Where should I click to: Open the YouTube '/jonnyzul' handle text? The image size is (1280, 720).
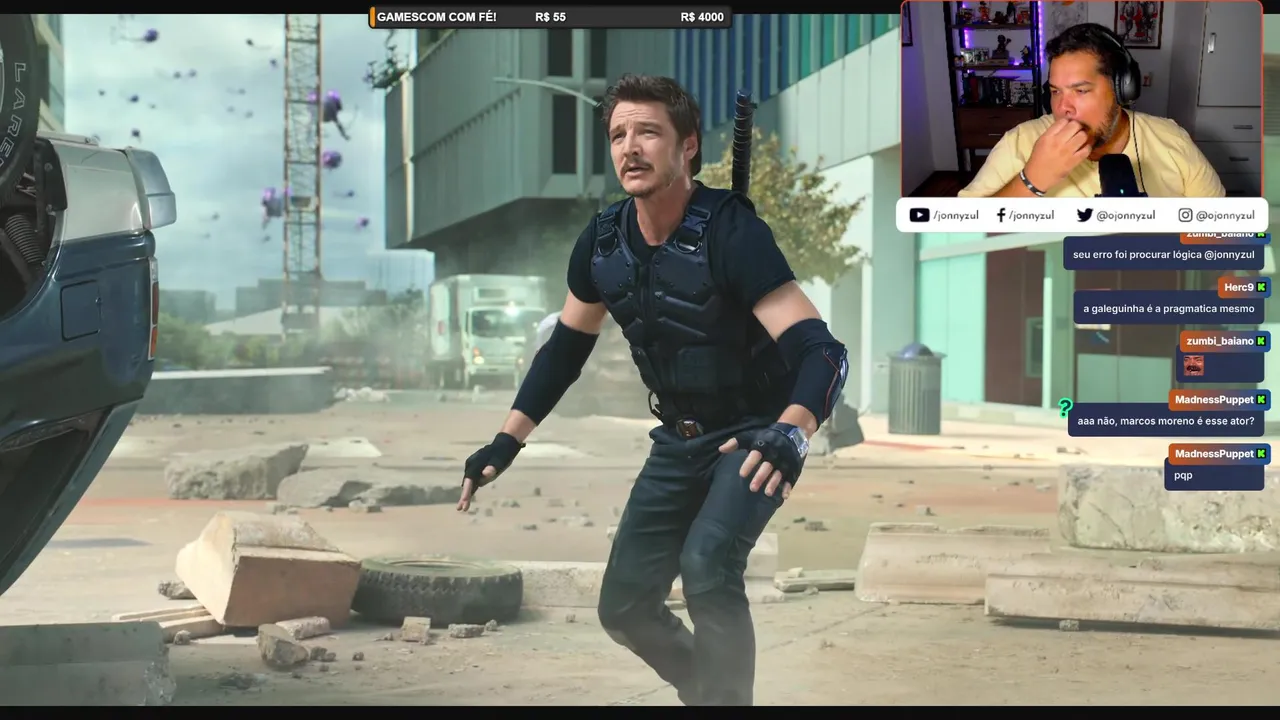956,215
